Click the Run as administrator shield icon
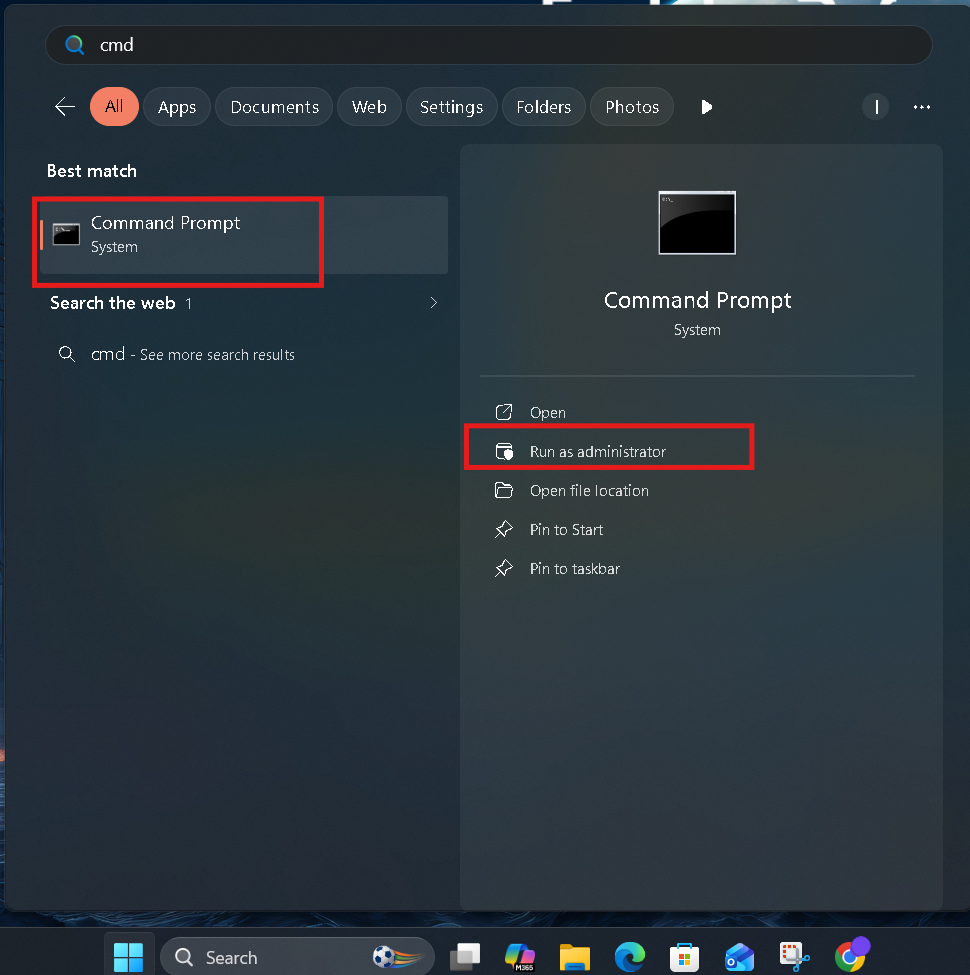The height and width of the screenshot is (975, 970). (x=504, y=451)
